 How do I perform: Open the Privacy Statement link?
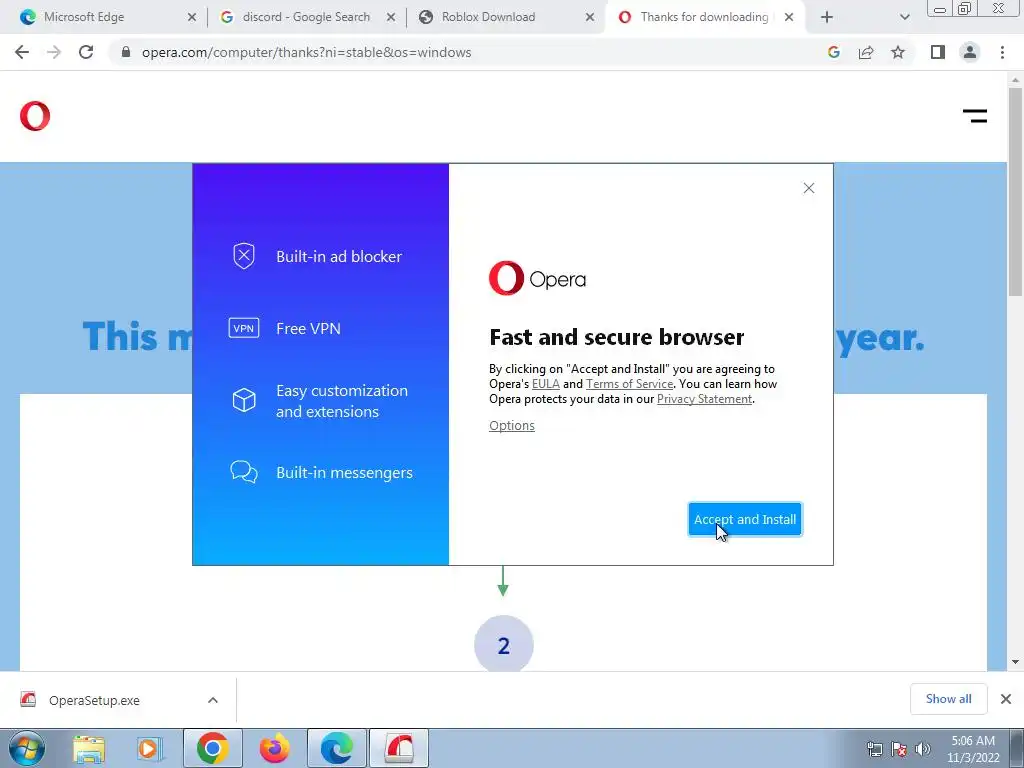pyautogui.click(x=704, y=399)
